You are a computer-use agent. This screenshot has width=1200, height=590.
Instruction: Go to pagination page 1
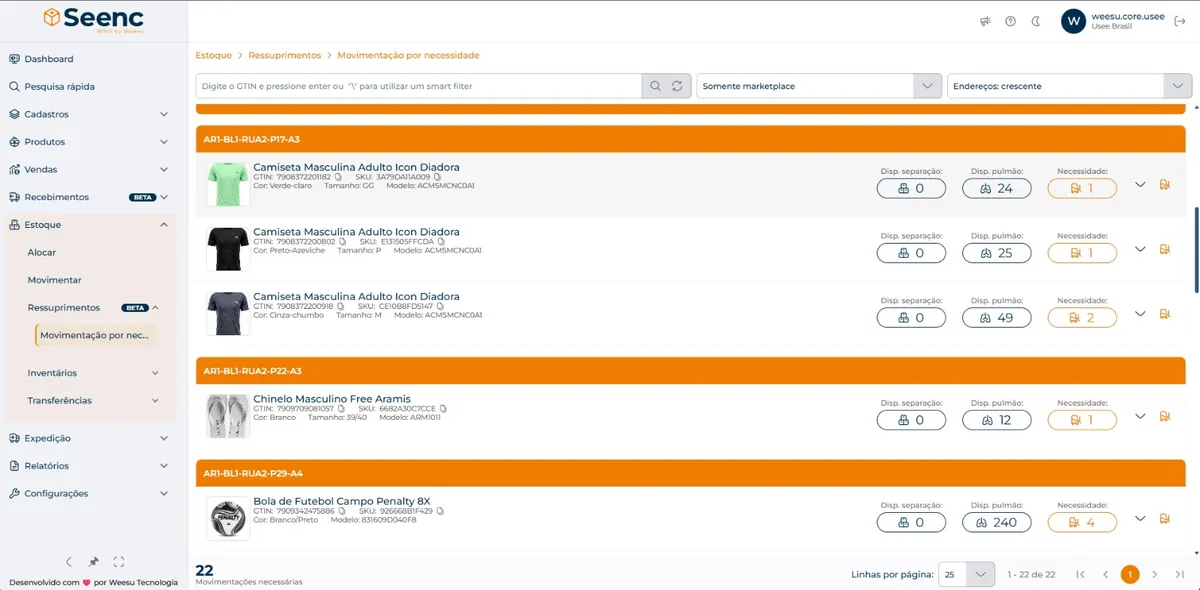coord(1130,574)
